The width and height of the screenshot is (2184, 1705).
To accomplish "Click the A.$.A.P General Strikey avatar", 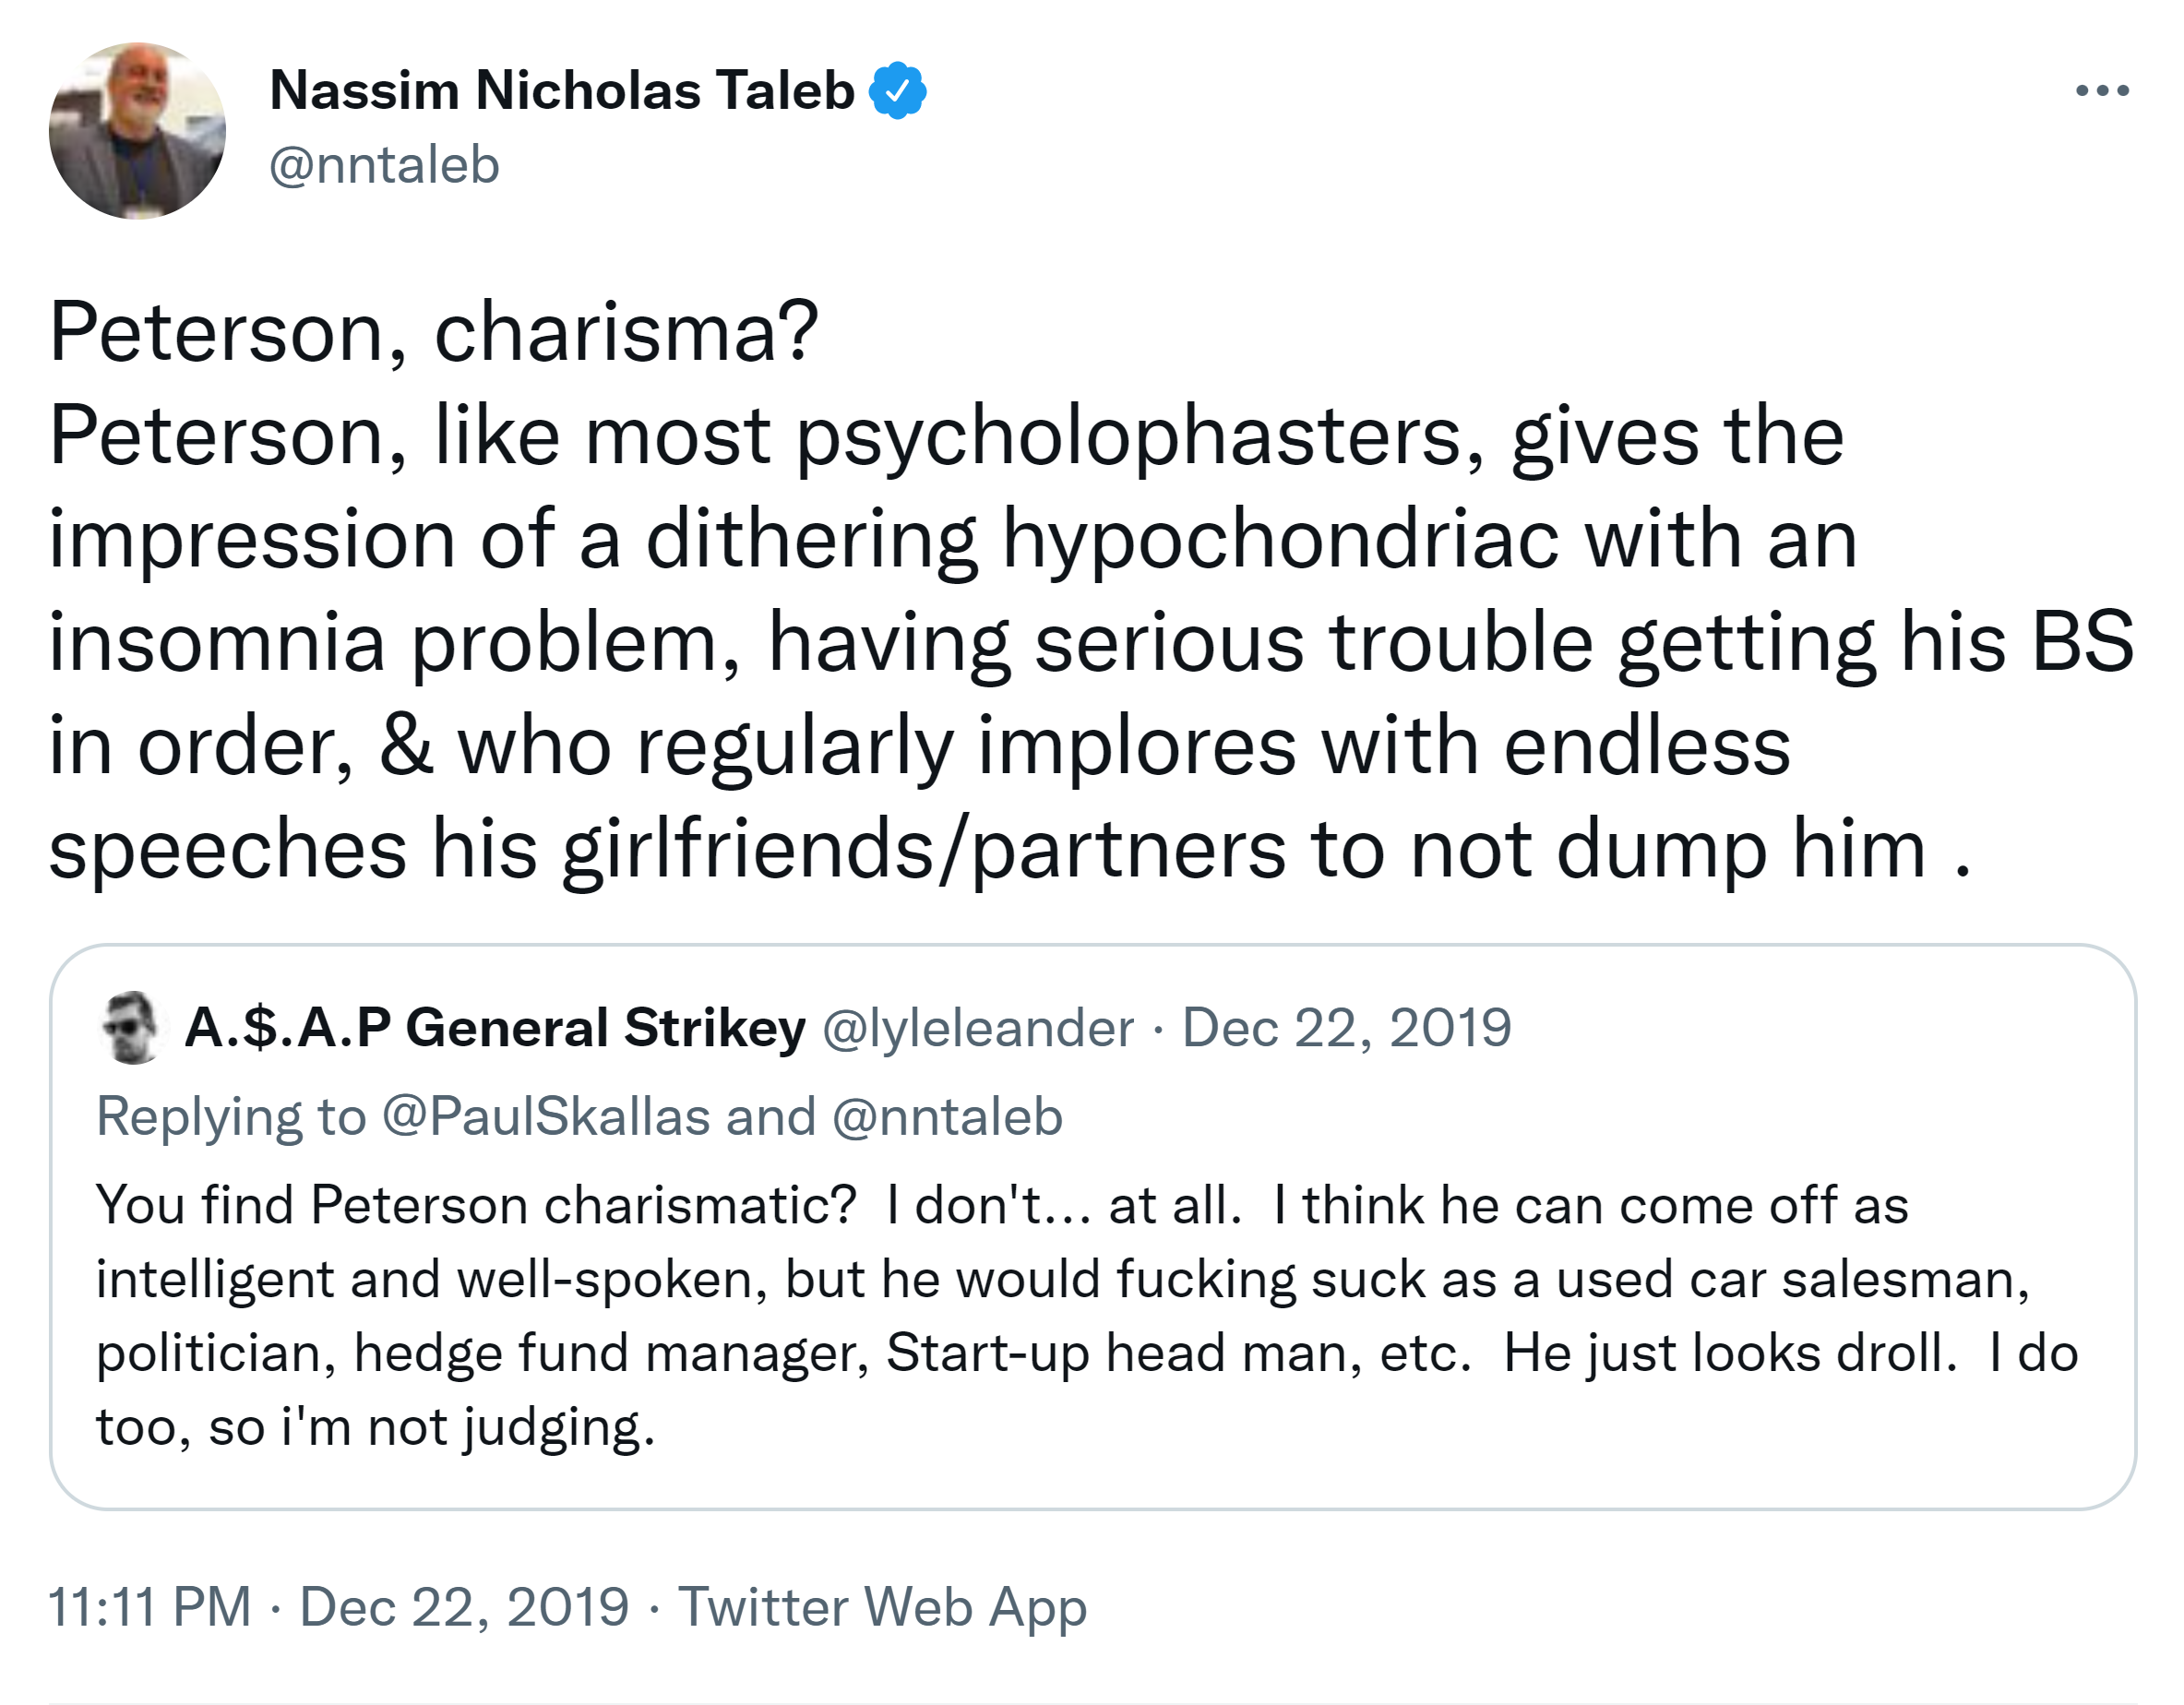I will pyautogui.click(x=131, y=1028).
